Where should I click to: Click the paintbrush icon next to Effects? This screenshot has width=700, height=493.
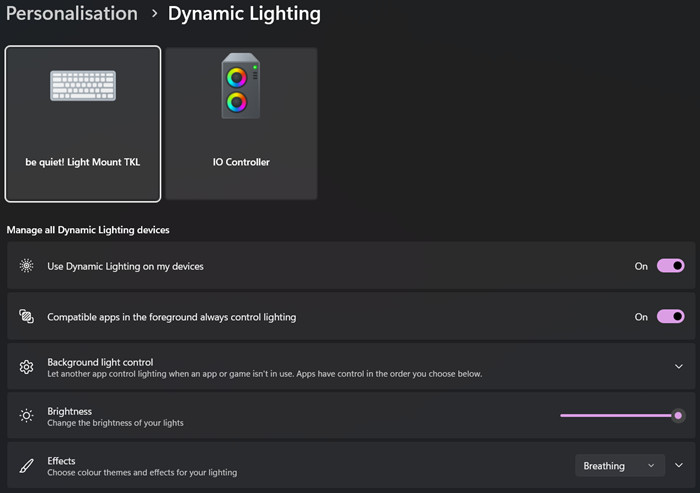click(26, 466)
